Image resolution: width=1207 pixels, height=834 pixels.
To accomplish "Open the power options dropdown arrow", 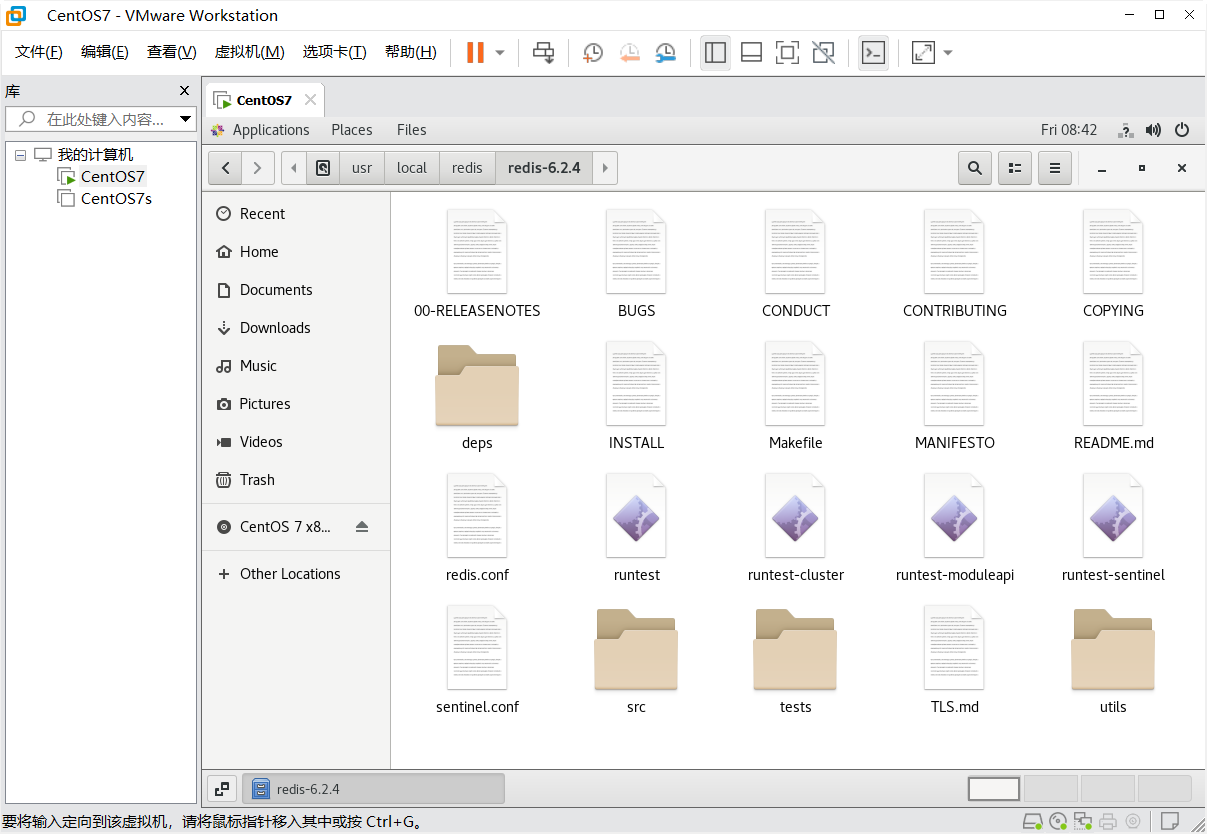I will tap(500, 52).
